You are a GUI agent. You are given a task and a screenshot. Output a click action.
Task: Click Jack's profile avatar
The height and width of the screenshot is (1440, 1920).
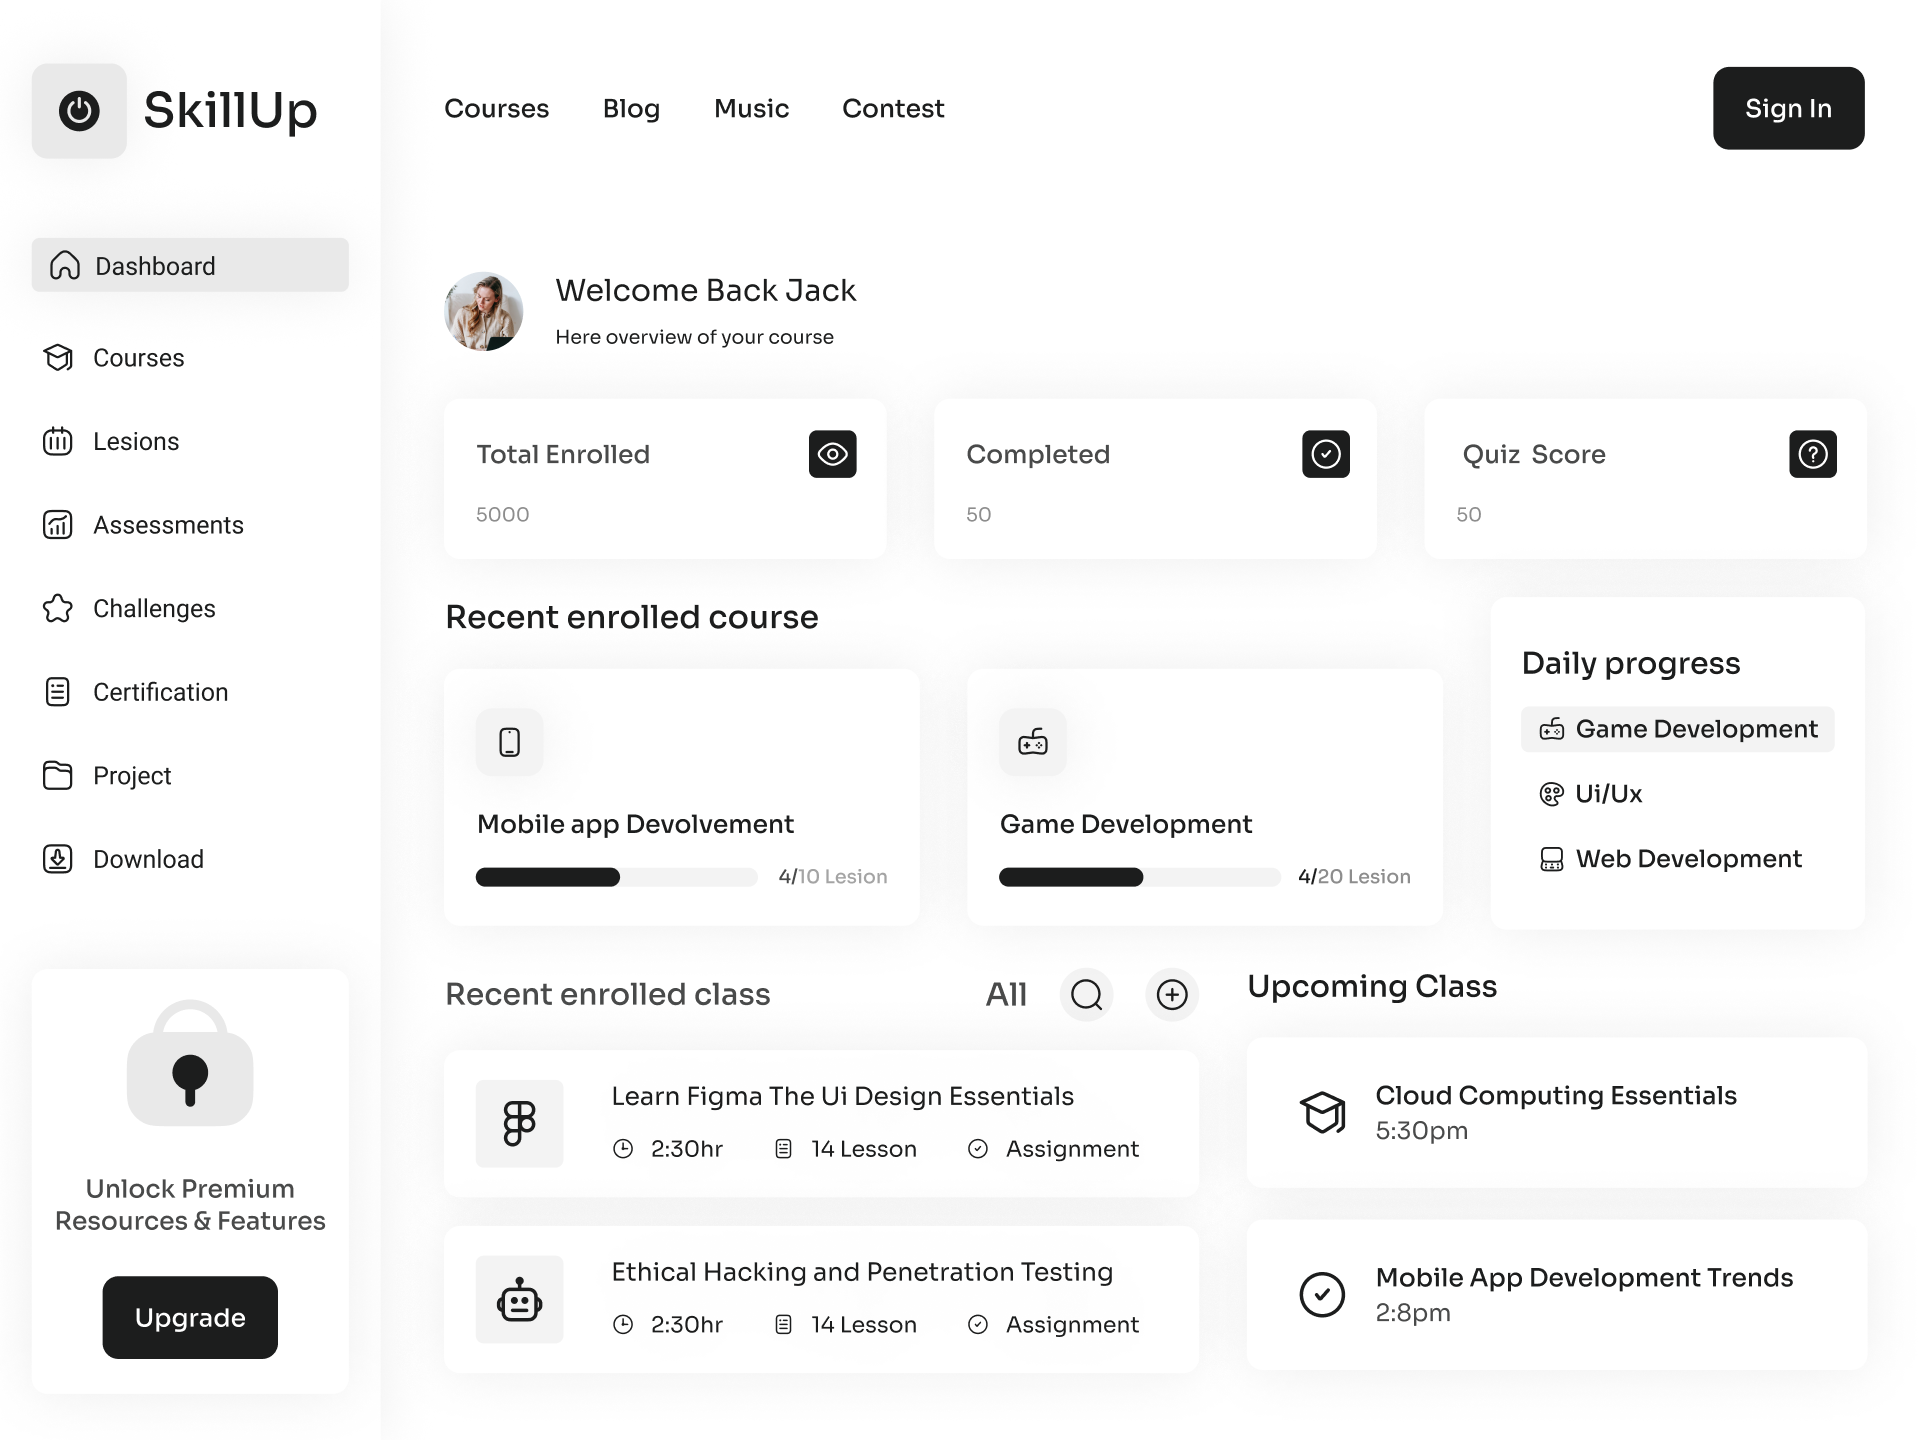pos(482,311)
